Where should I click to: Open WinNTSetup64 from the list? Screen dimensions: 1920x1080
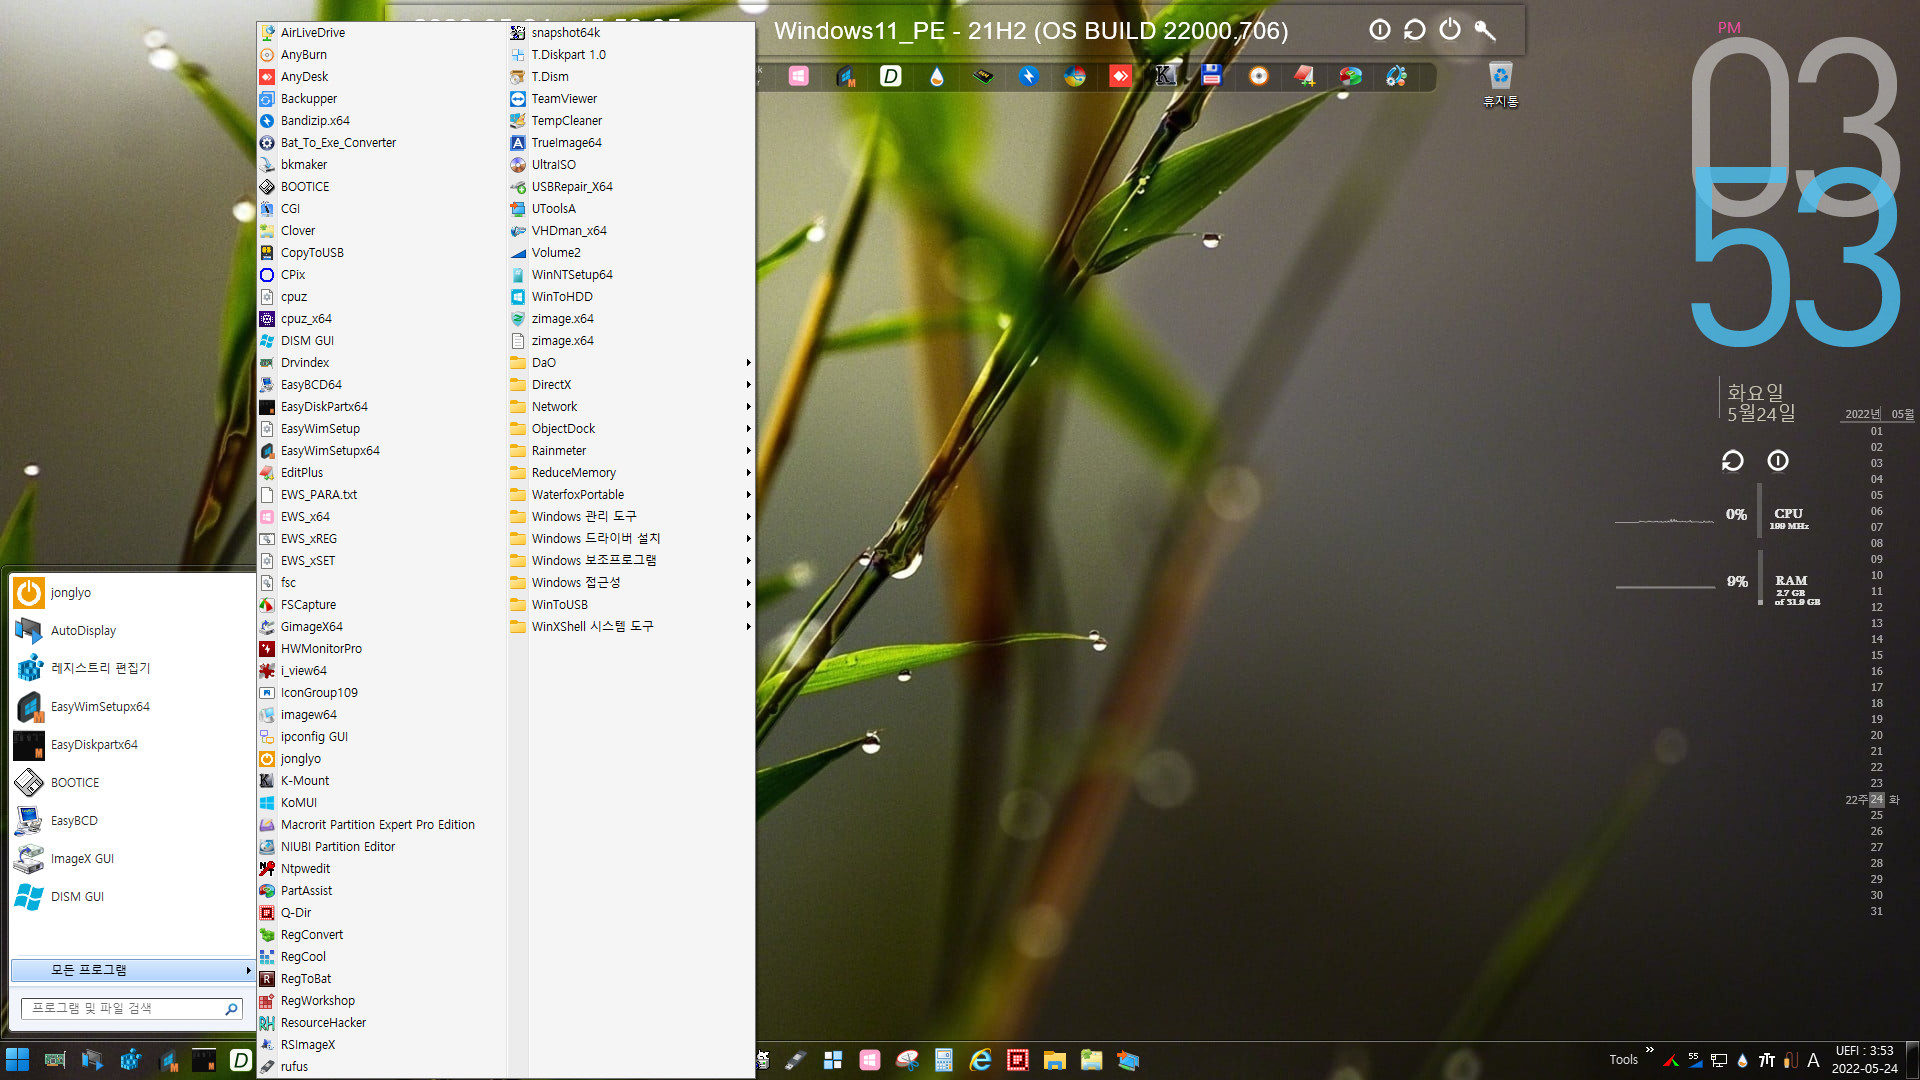631,275
